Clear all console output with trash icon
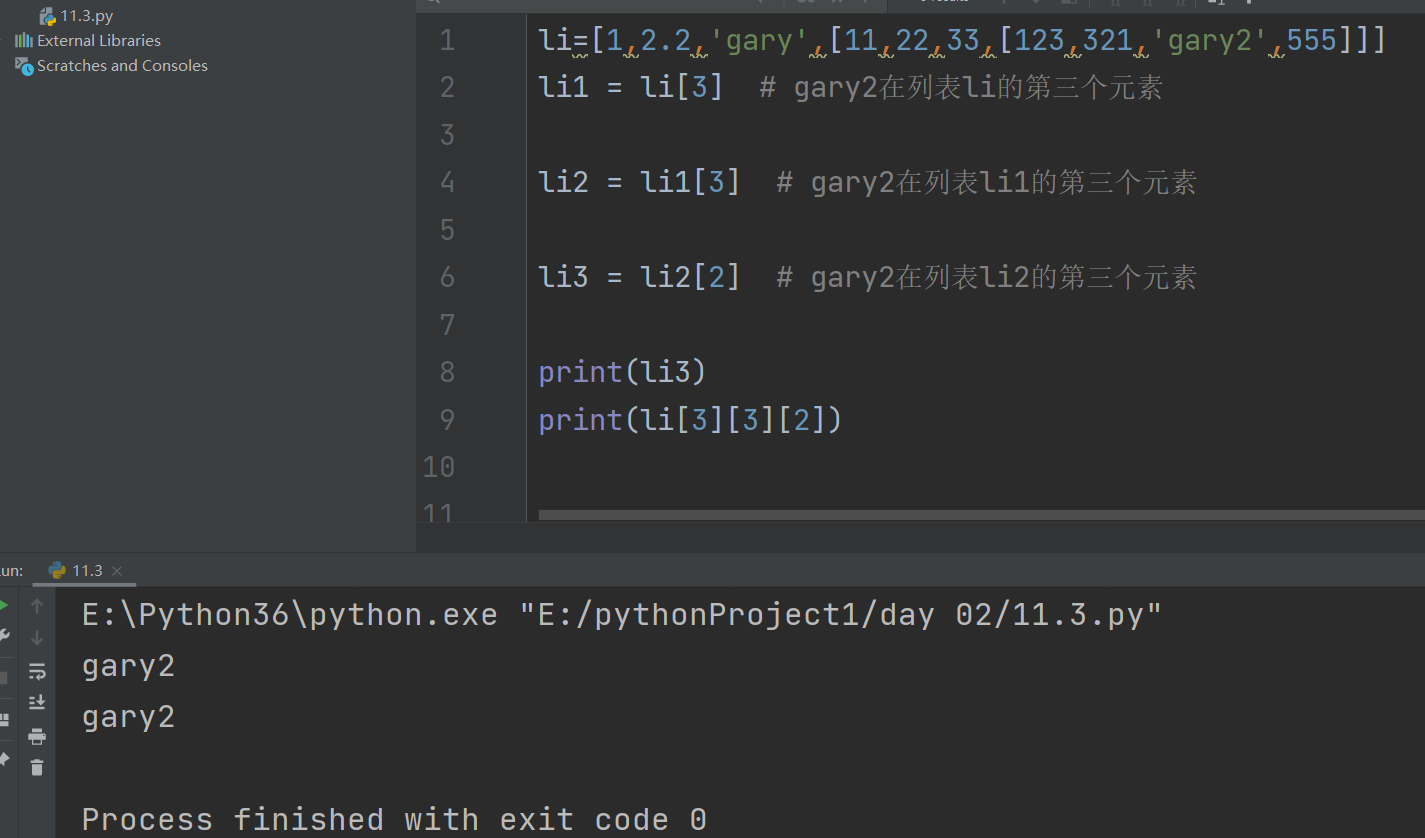Viewport: 1425px width, 838px height. [x=37, y=768]
